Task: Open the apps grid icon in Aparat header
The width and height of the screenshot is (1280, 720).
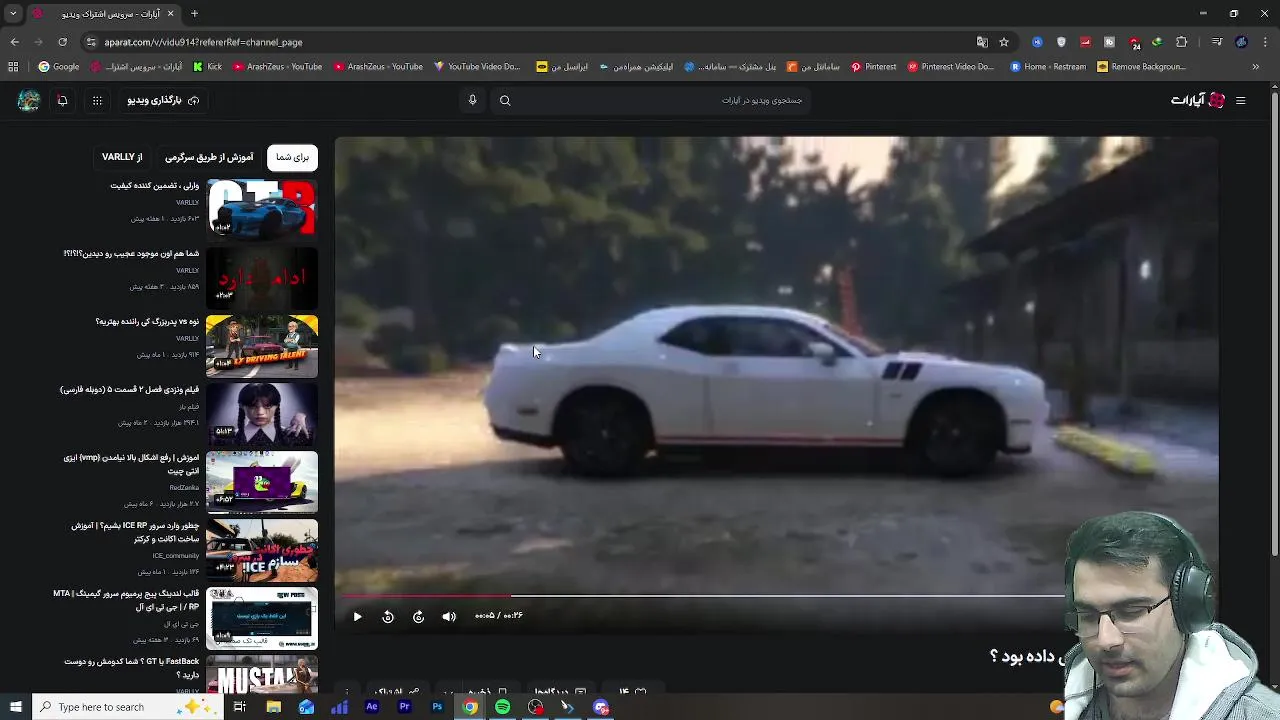Action: click(97, 100)
